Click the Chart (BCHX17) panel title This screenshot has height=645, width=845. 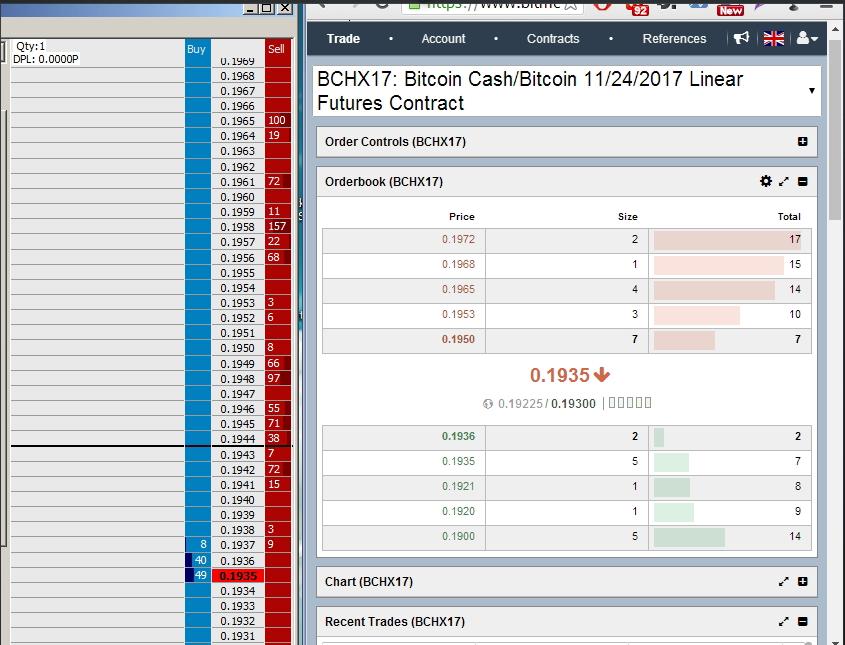pyautogui.click(x=369, y=582)
